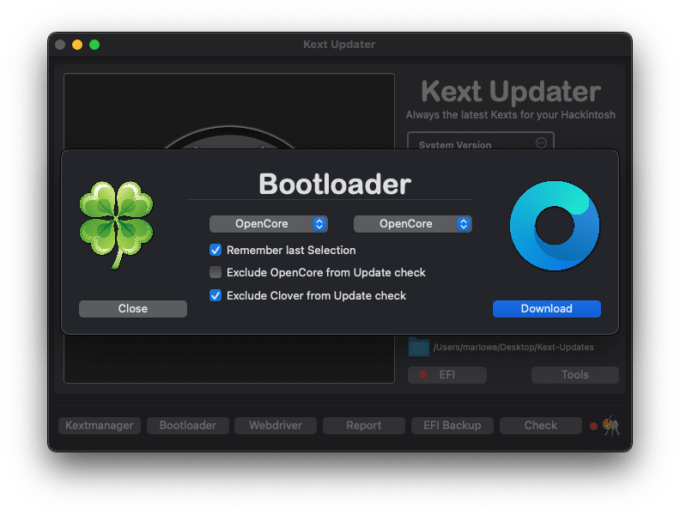Screen dimensions: 680x515
Task: Select the Webdriver button
Action: point(275,425)
